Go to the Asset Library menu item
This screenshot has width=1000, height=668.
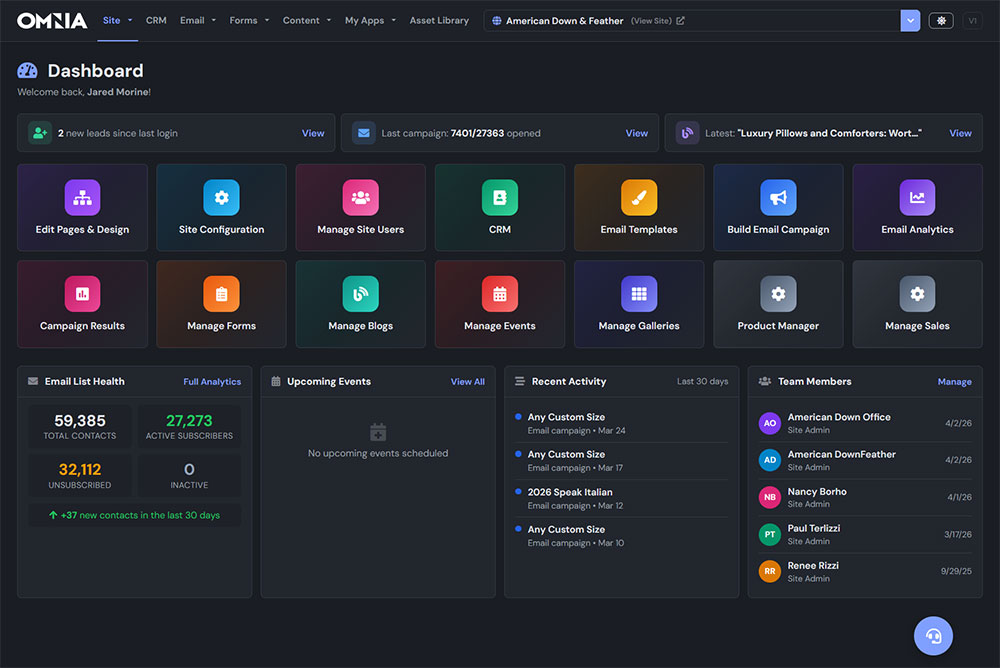439,19
